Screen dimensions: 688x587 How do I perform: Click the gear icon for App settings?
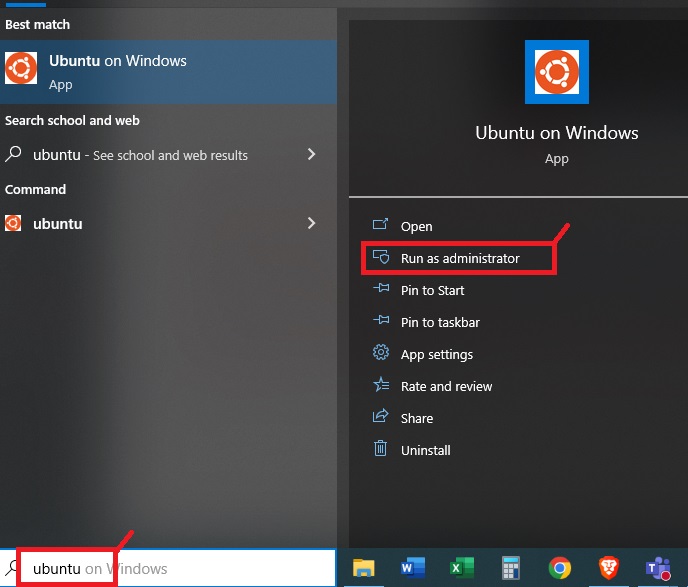click(x=380, y=352)
